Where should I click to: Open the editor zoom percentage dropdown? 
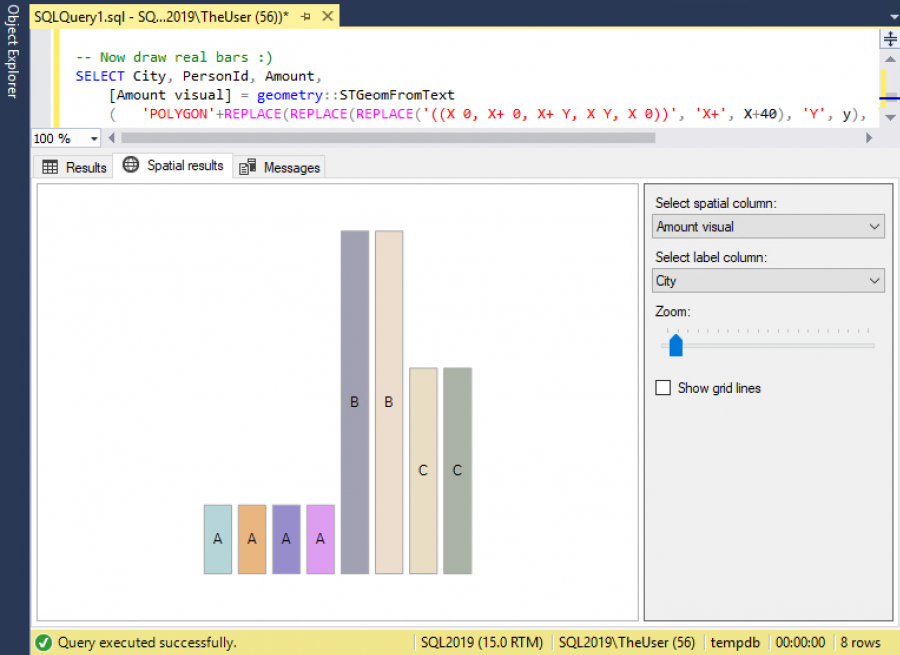click(x=95, y=137)
